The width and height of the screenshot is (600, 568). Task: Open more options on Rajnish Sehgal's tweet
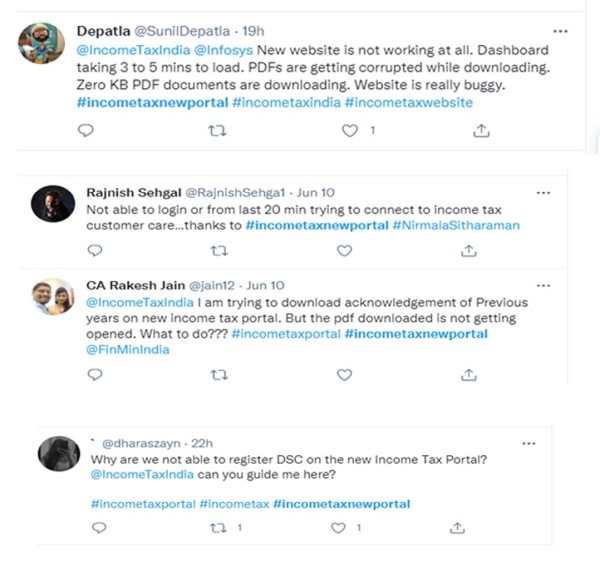[543, 191]
